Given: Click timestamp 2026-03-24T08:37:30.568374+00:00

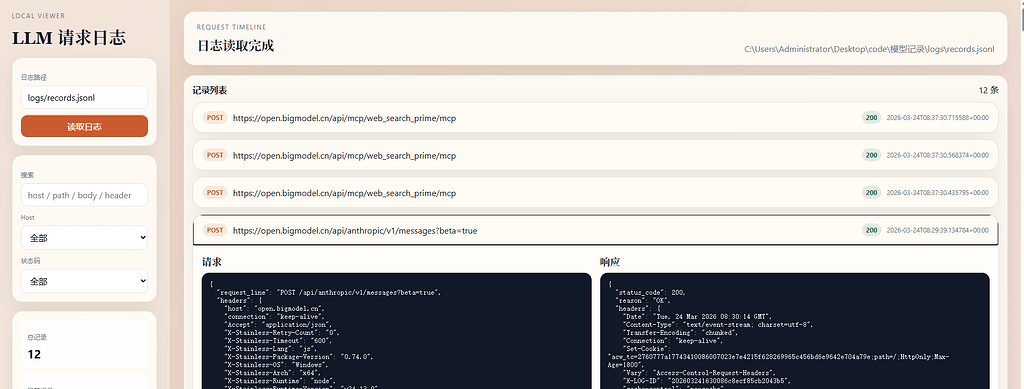Looking at the screenshot, I should (x=937, y=155).
